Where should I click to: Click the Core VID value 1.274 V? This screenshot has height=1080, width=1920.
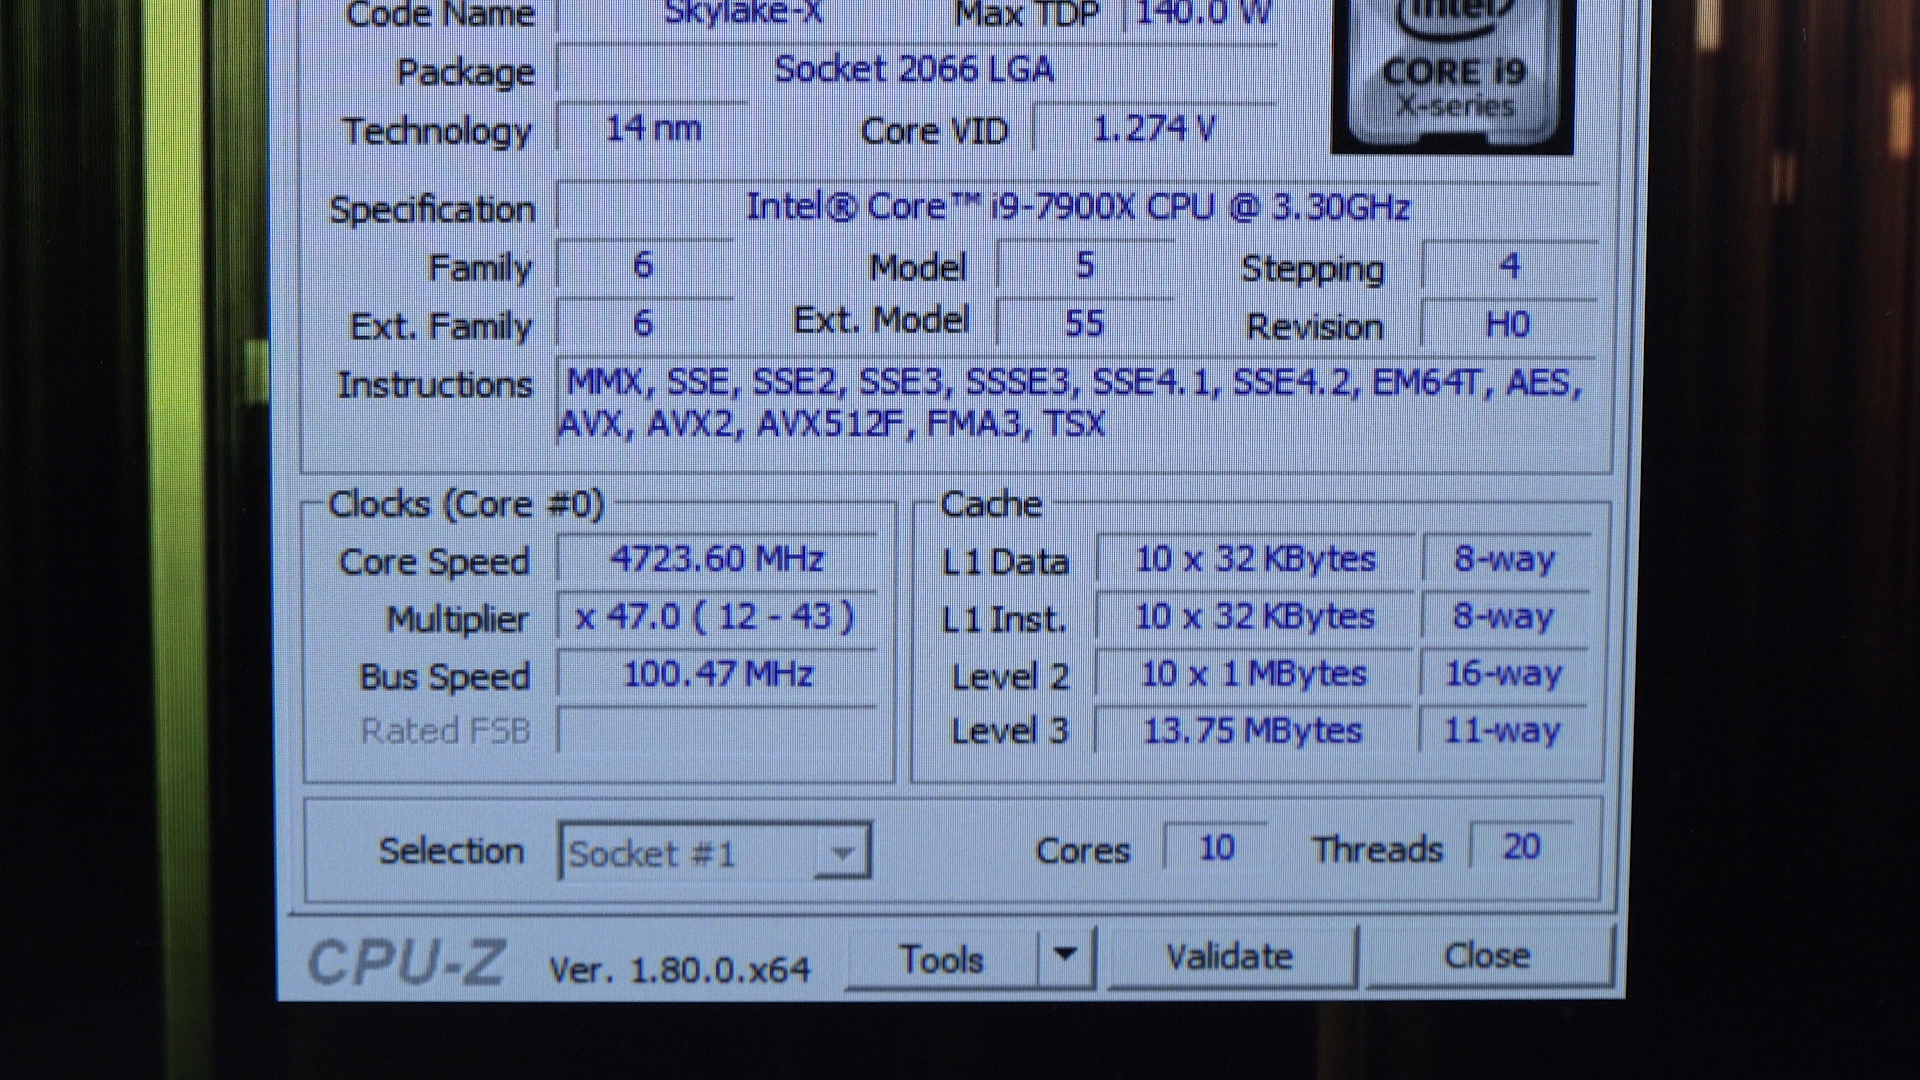1154,129
